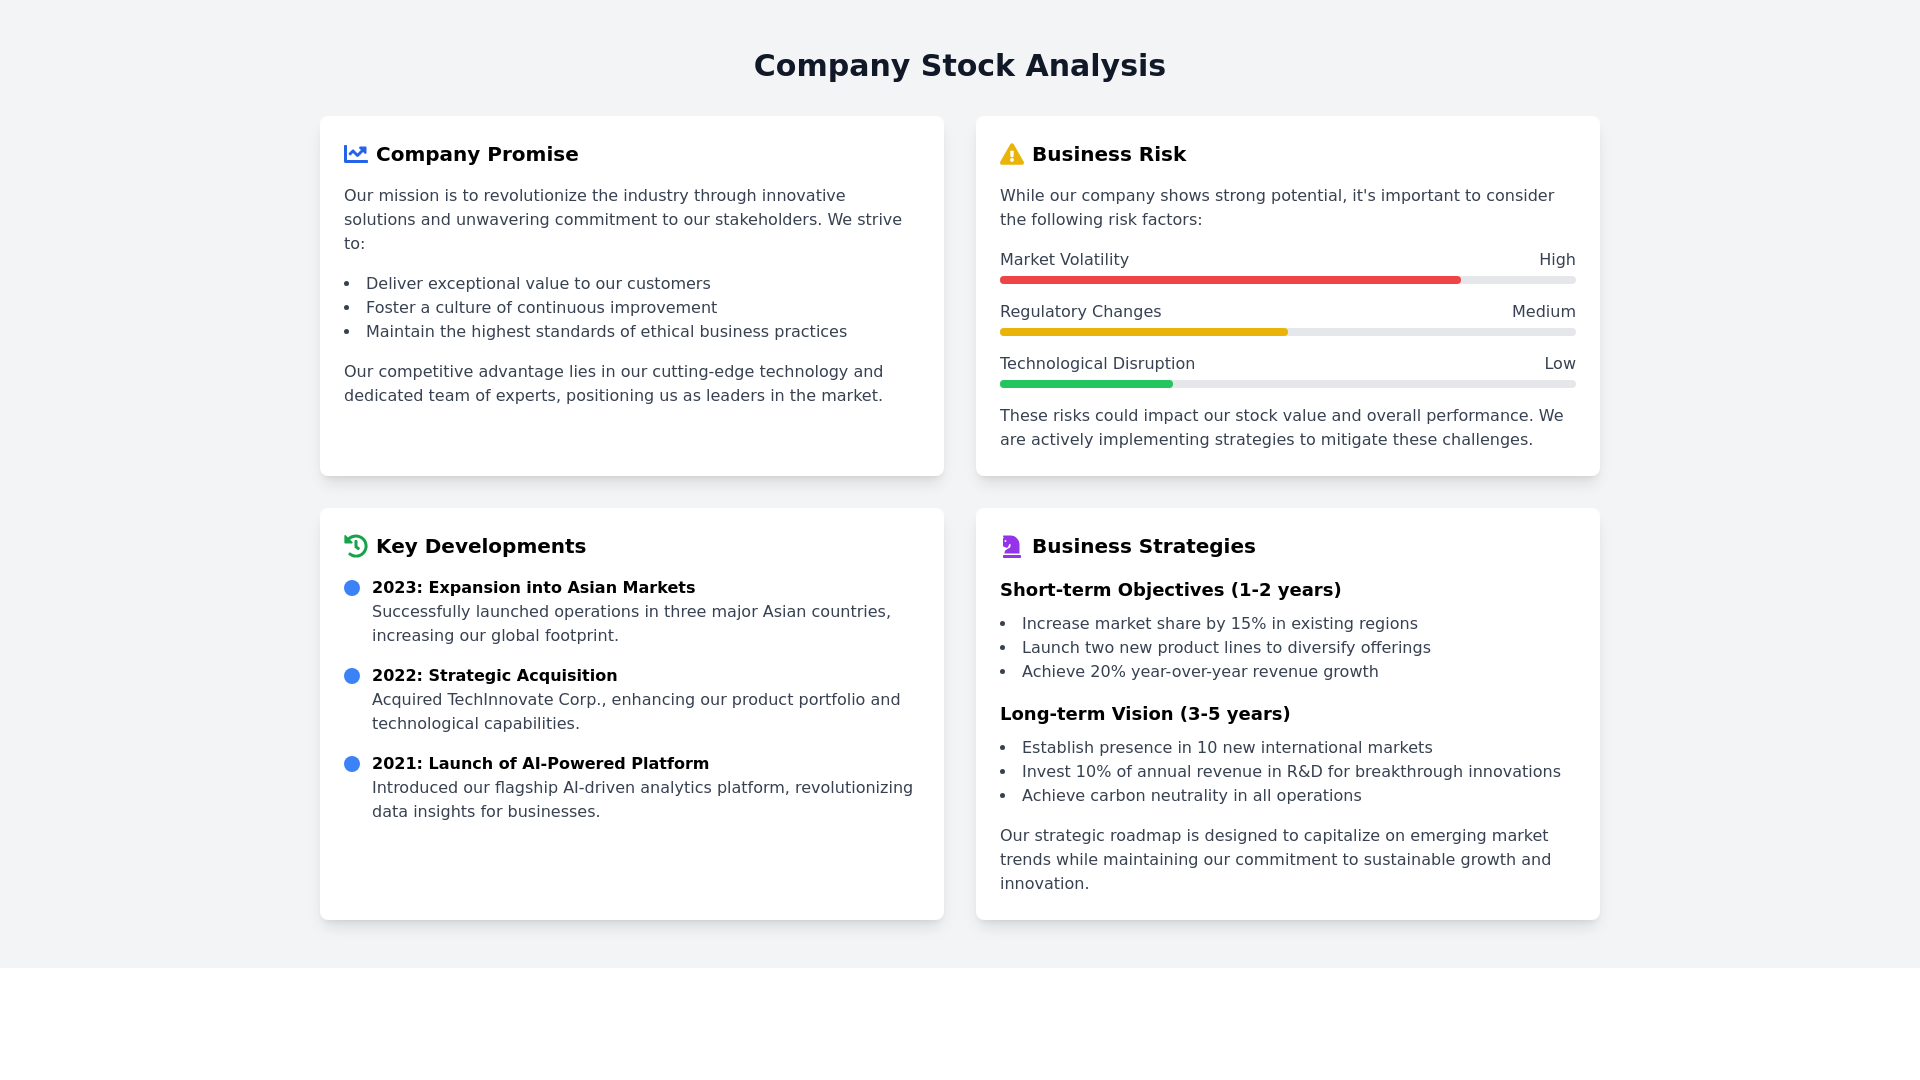This screenshot has height=1080, width=1920.
Task: Click the blue dot beside 2021 platform launch
Action: tap(352, 764)
